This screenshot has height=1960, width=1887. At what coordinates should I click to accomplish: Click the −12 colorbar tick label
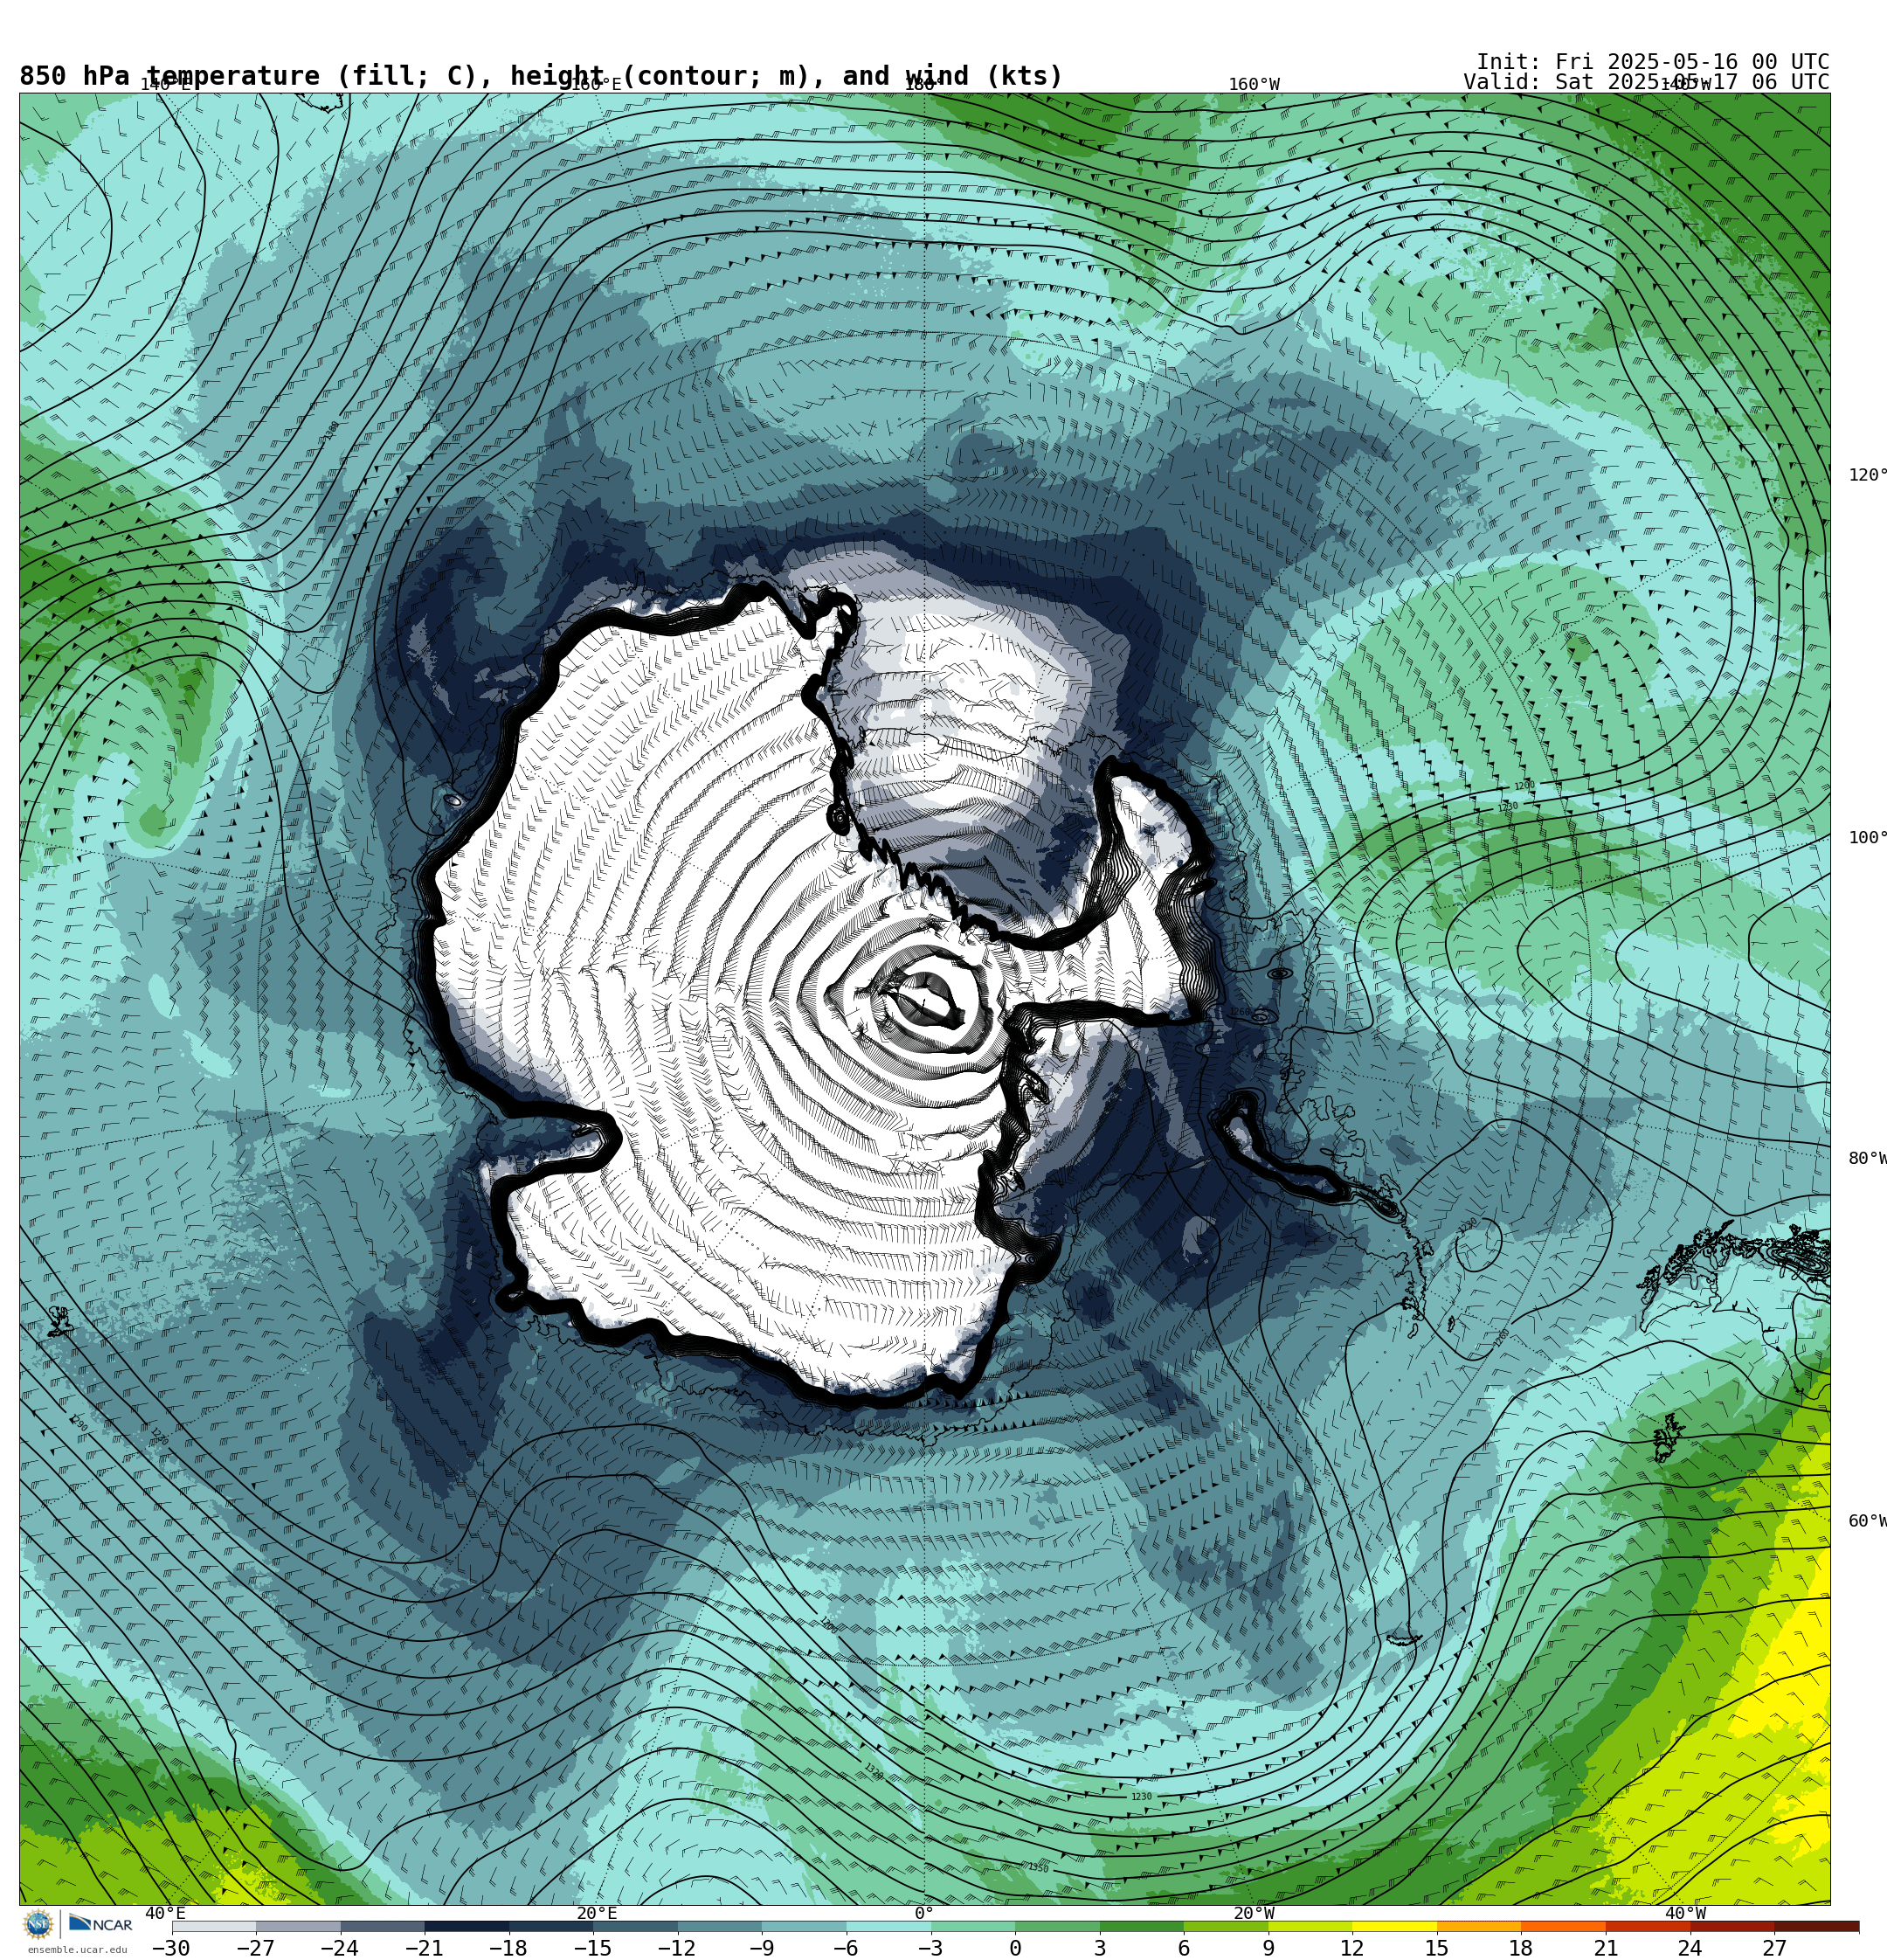[677, 1948]
